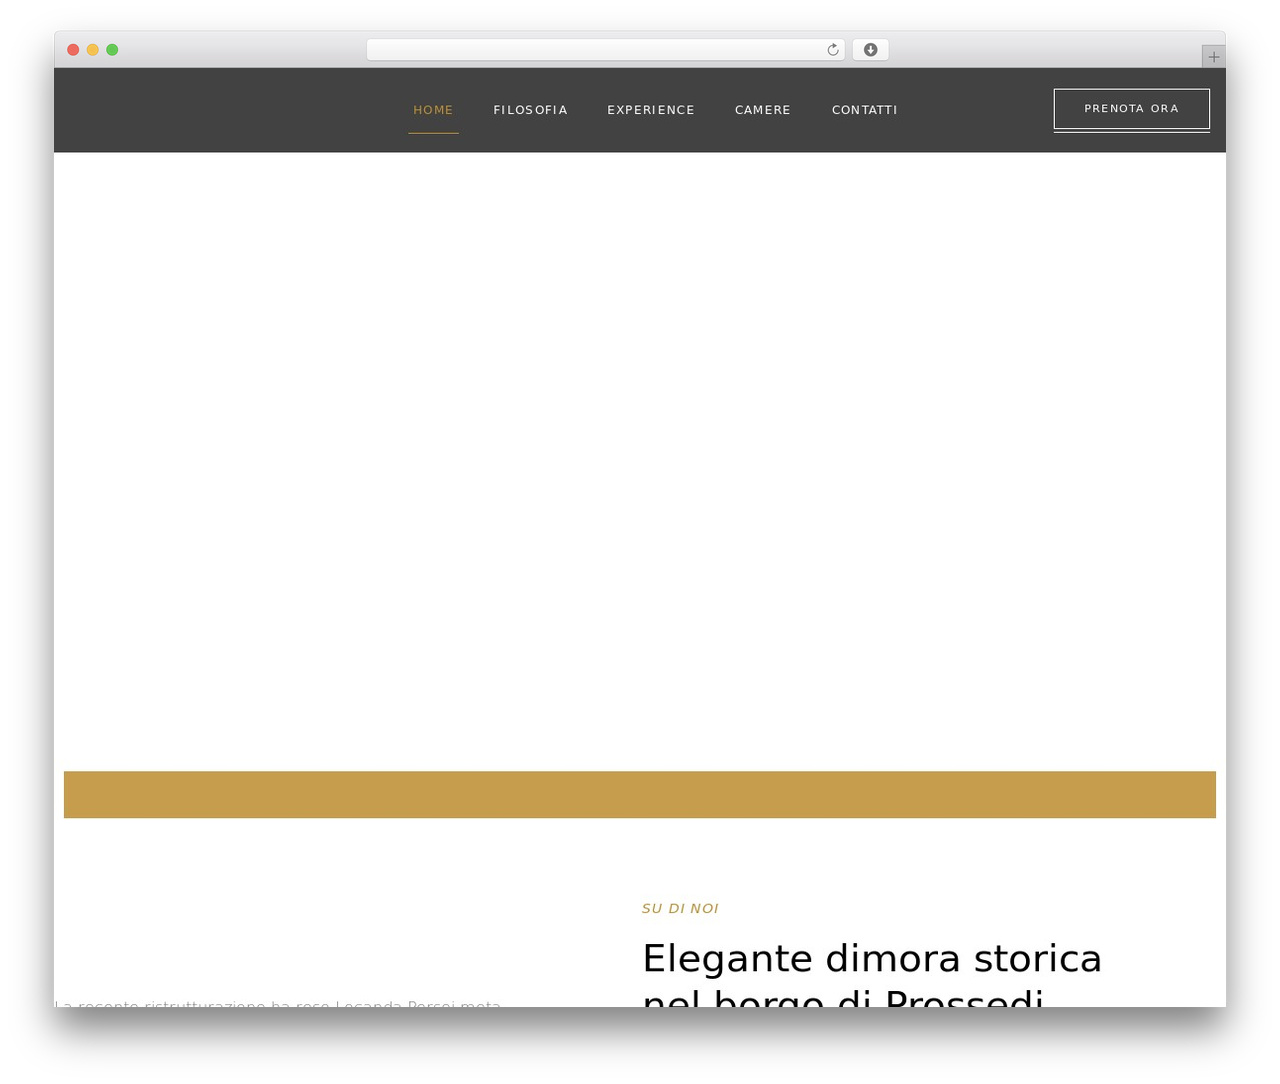Open the browser downloads button
This screenshot has width=1280, height=1084.
click(870, 50)
